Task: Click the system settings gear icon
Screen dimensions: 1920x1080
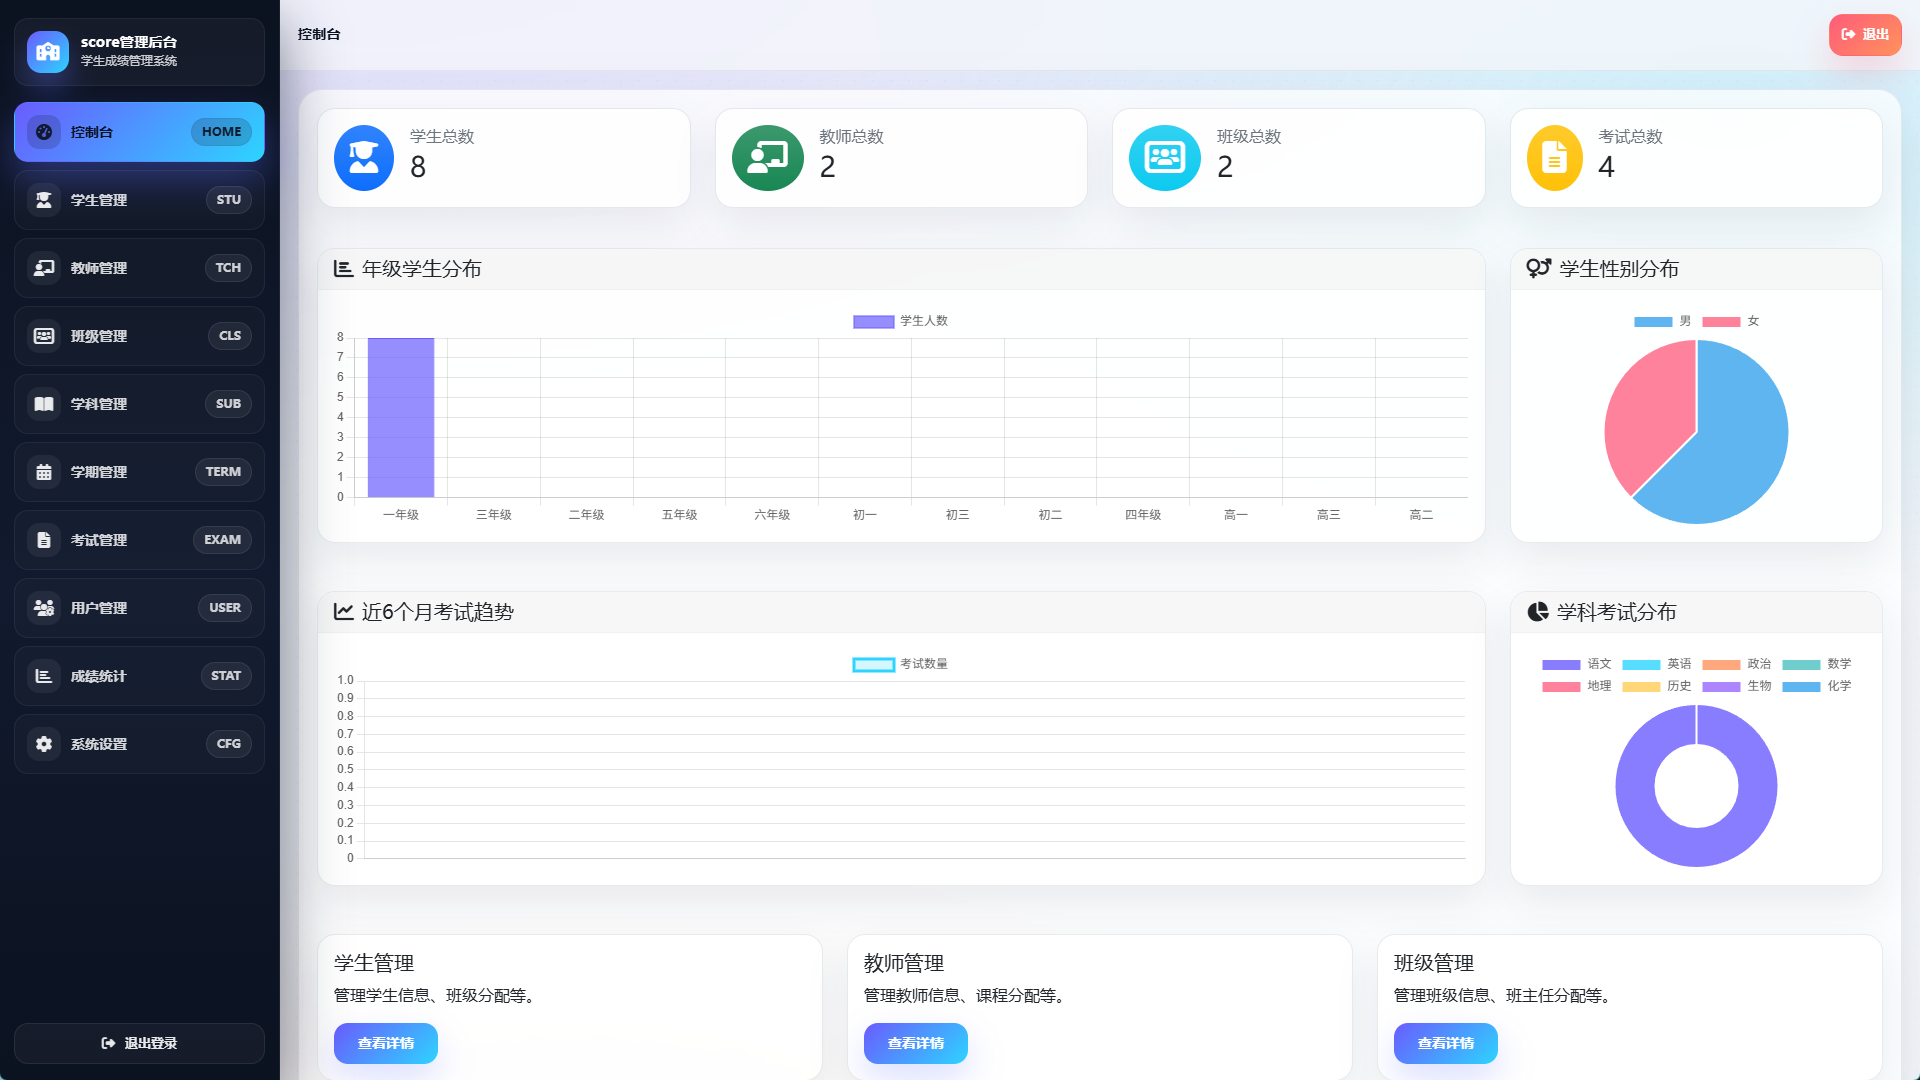Action: coord(44,744)
